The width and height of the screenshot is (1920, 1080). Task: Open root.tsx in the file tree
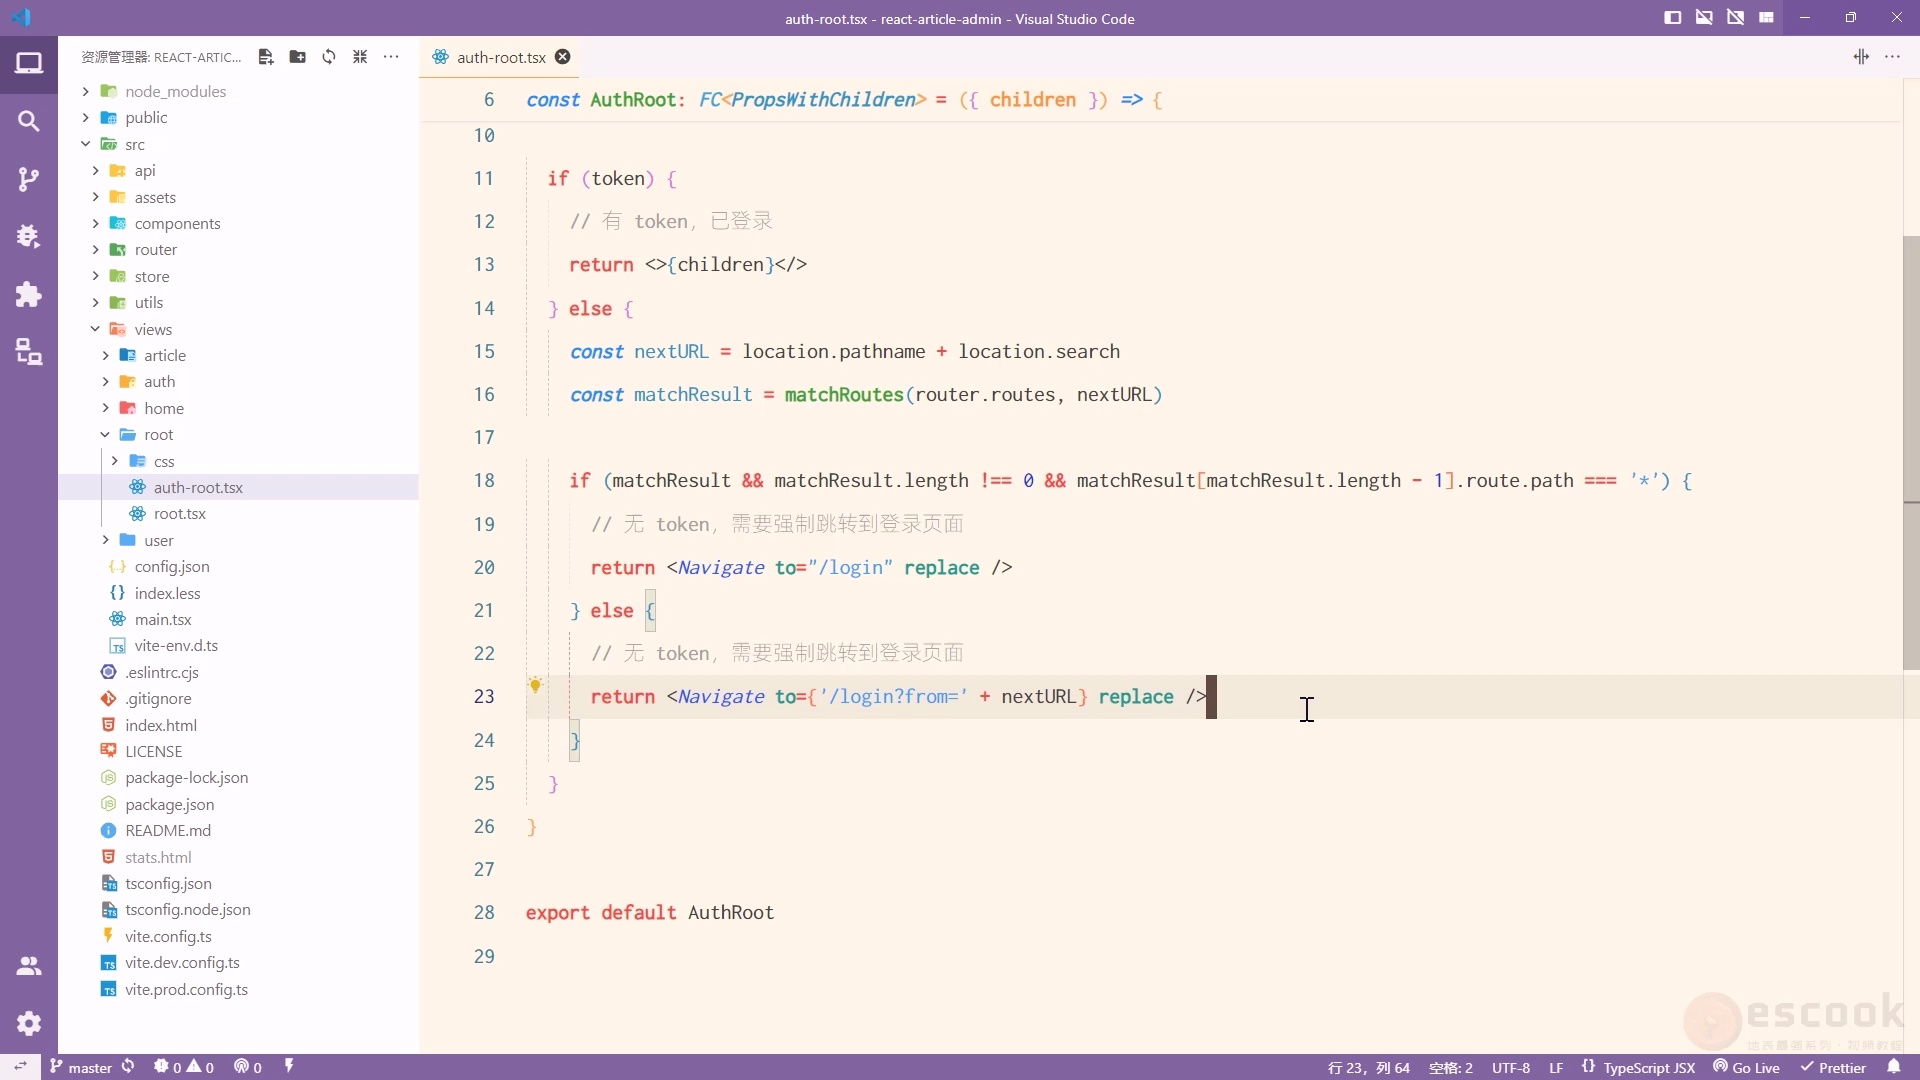coord(180,514)
